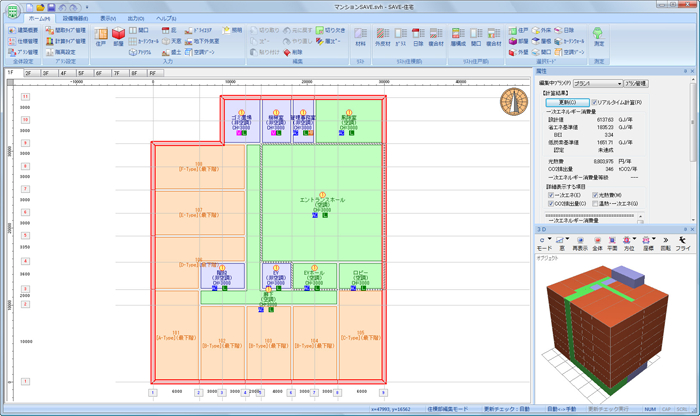The height and width of the screenshot is (416, 700).
Task: Select the 照明 lighting tool
Action: [x=232, y=30]
